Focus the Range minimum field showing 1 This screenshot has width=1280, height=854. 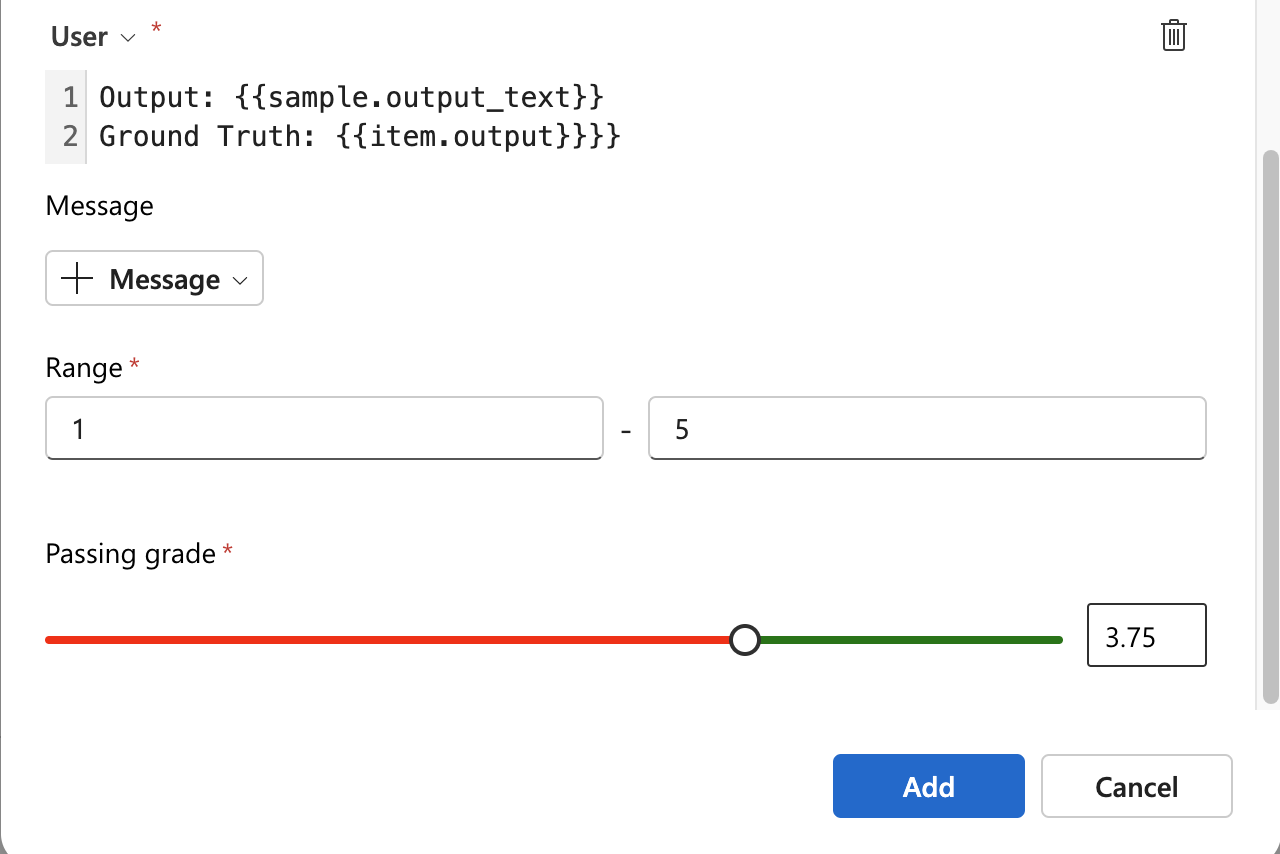[324, 429]
